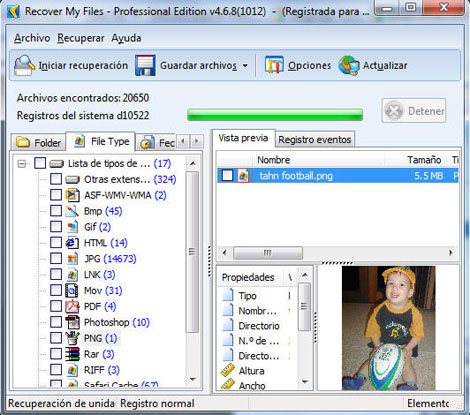Select the Vista previa tab
The width and height of the screenshot is (470, 415).
[x=243, y=138]
